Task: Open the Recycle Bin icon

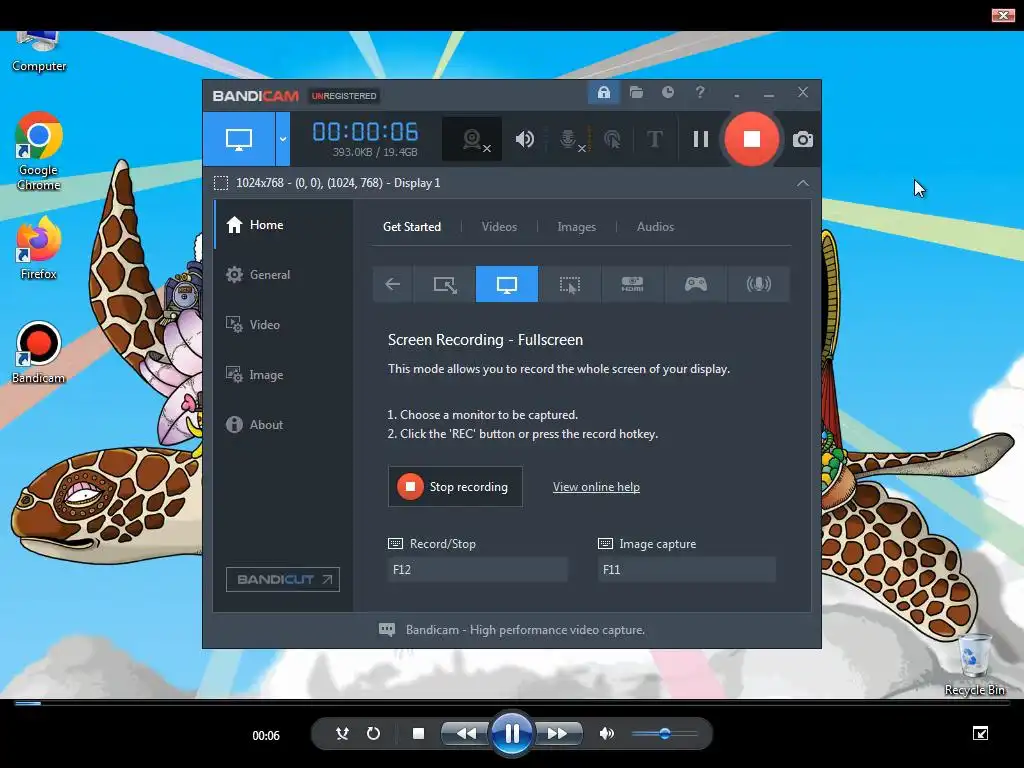Action: point(974,665)
